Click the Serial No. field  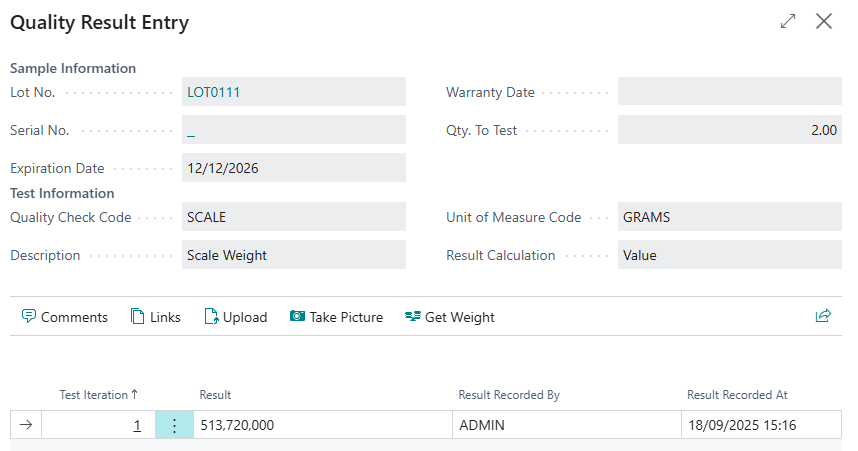point(293,130)
